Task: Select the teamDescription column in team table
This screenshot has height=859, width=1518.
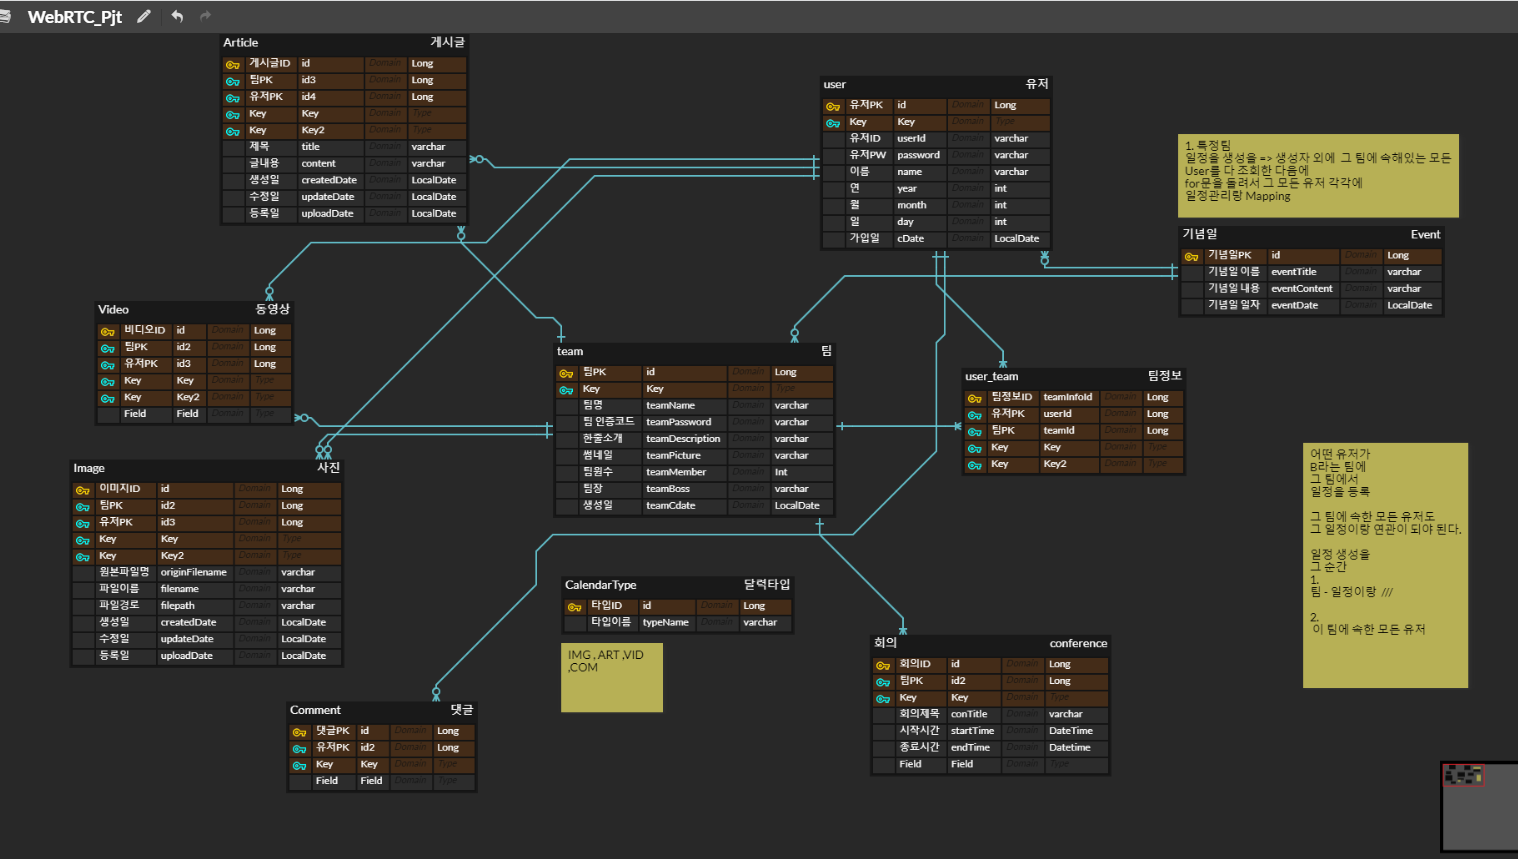Action: click(x=683, y=439)
